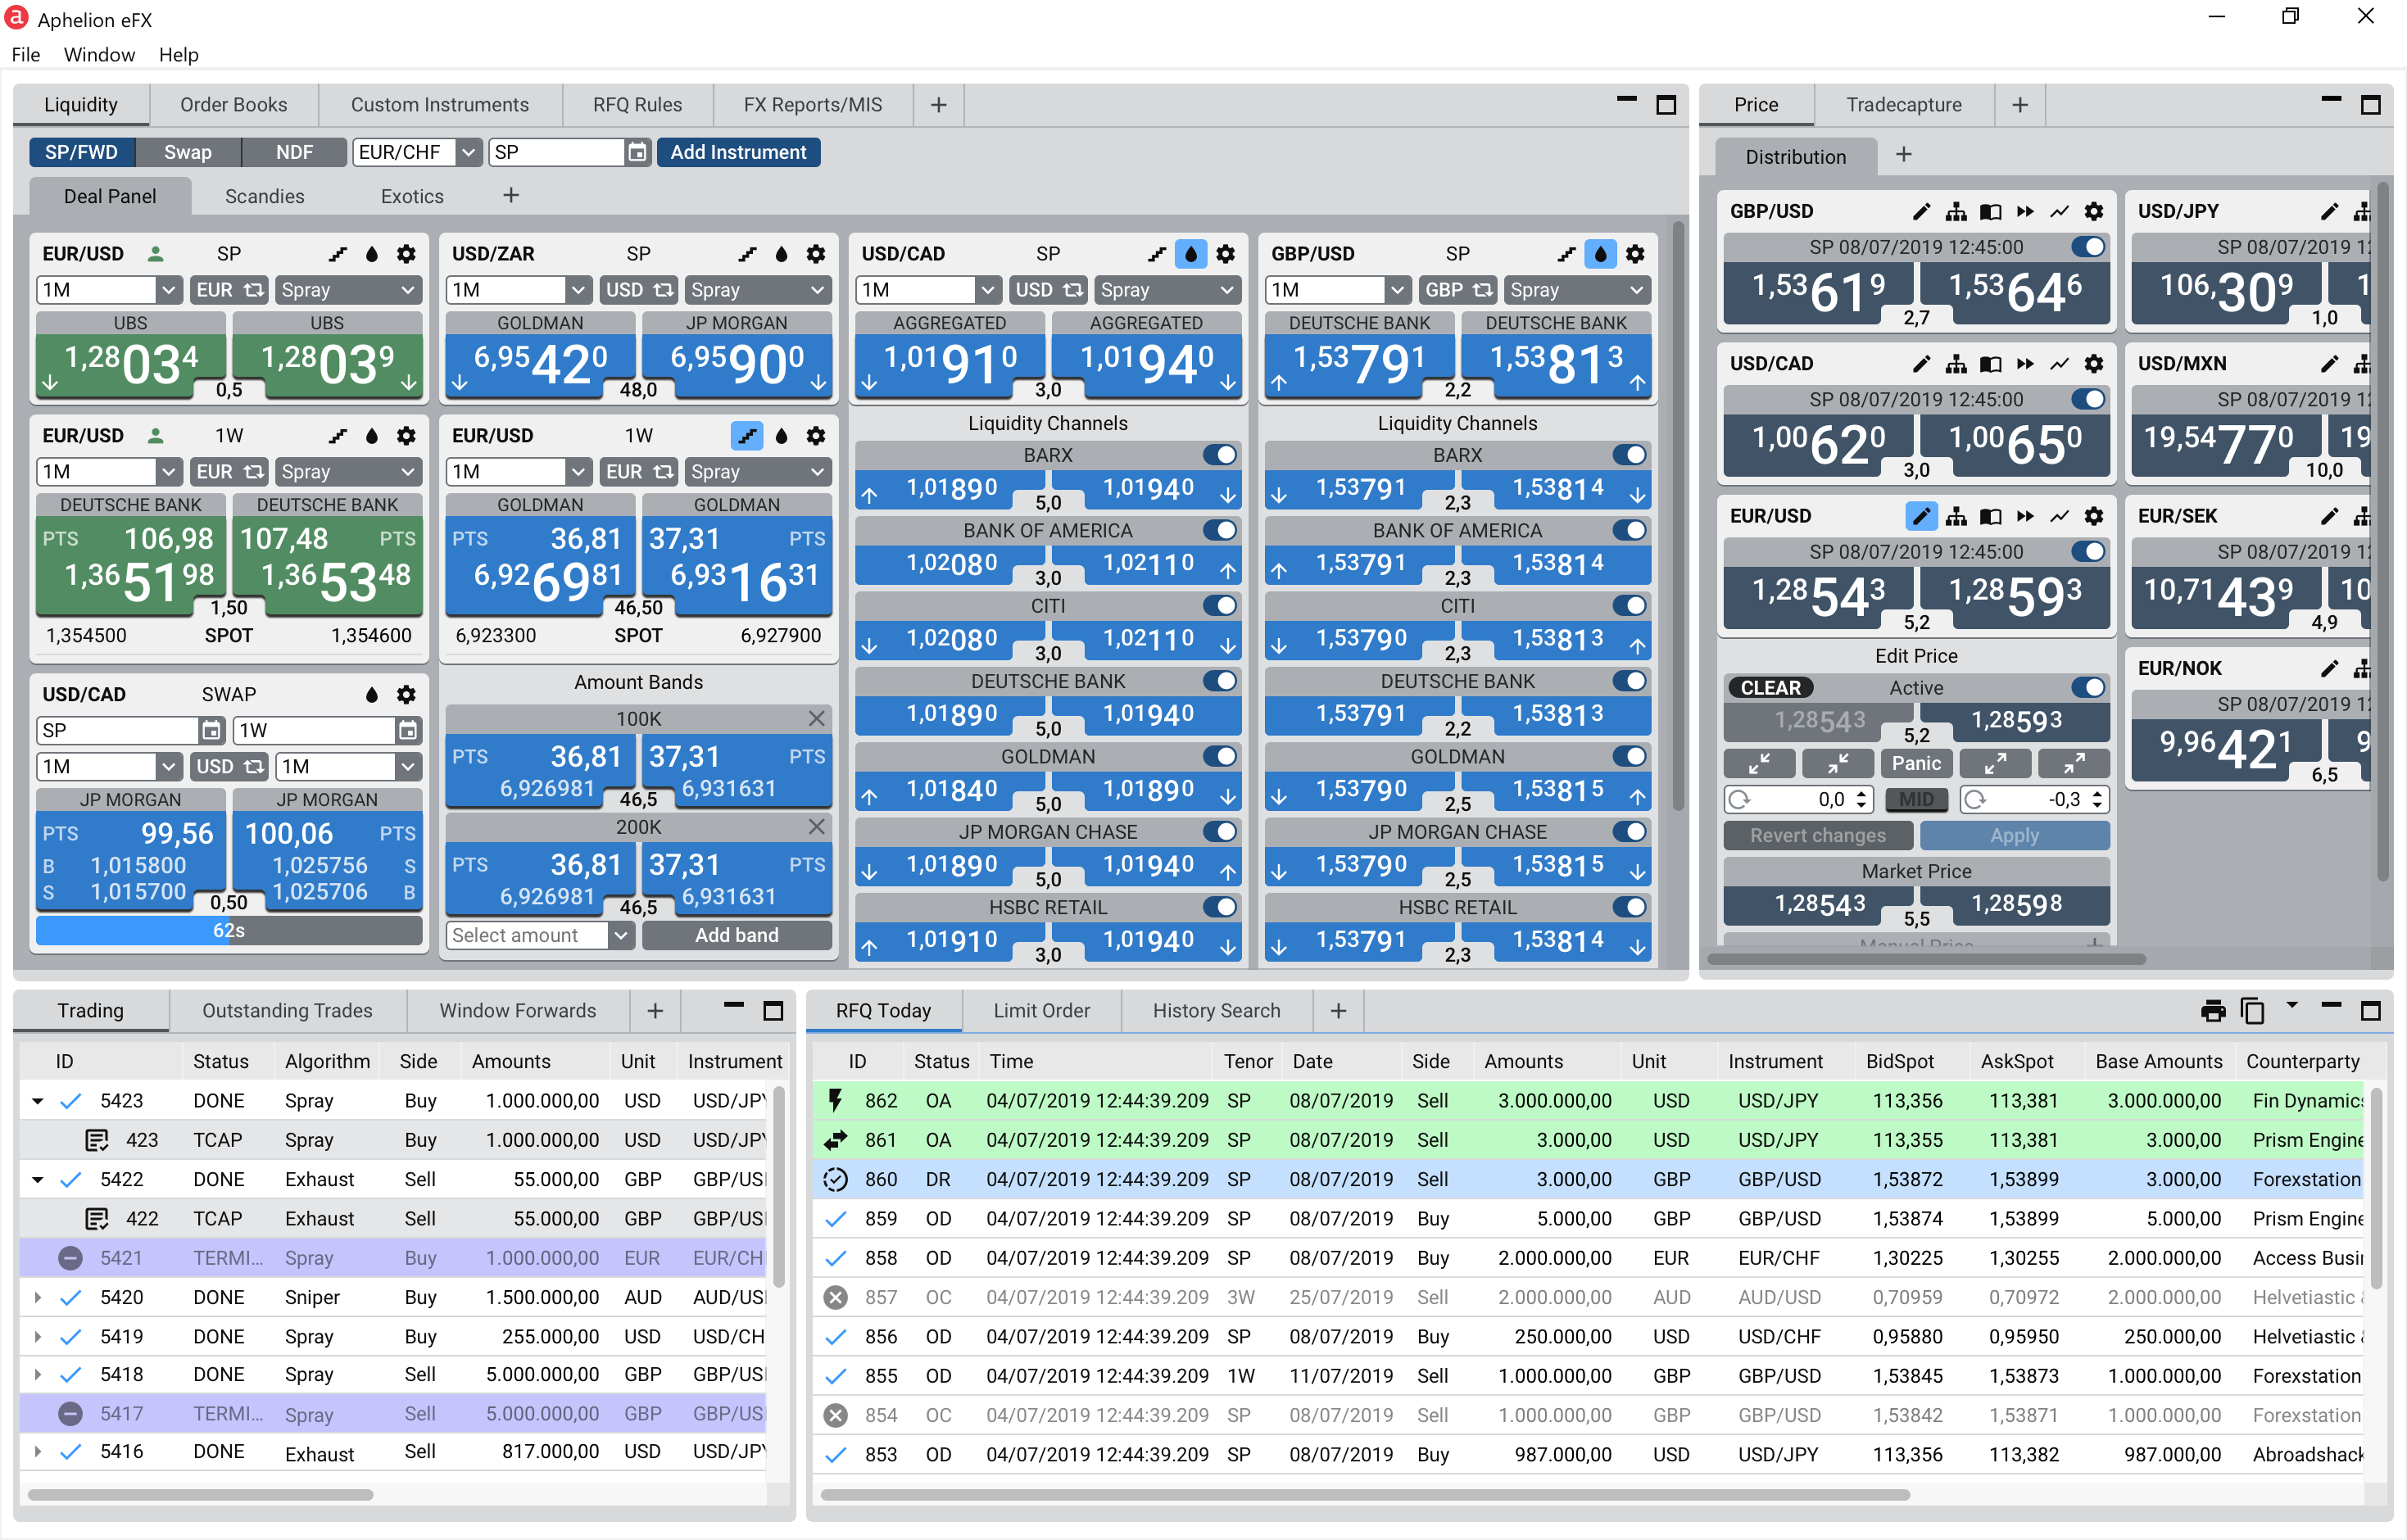Click the print icon in RFQ panel
Screen dimensions: 2407x1540
point(2213,1011)
